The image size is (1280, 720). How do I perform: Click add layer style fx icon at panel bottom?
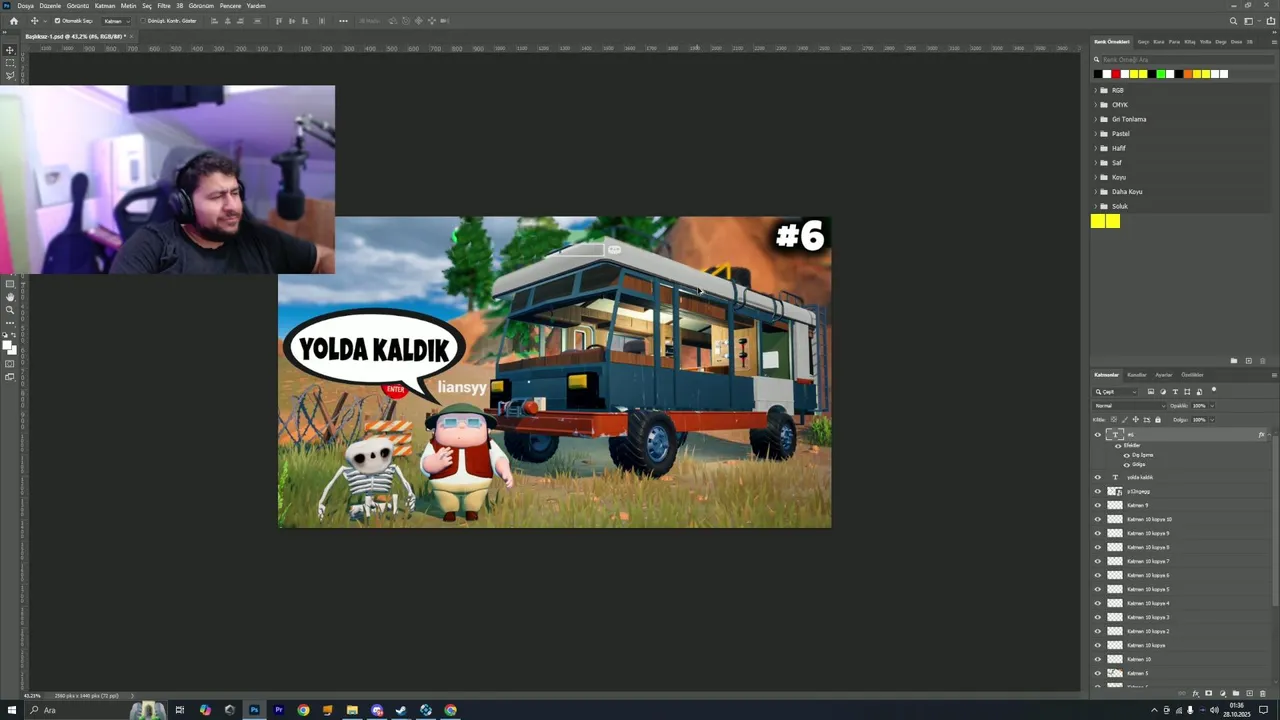[1196, 693]
